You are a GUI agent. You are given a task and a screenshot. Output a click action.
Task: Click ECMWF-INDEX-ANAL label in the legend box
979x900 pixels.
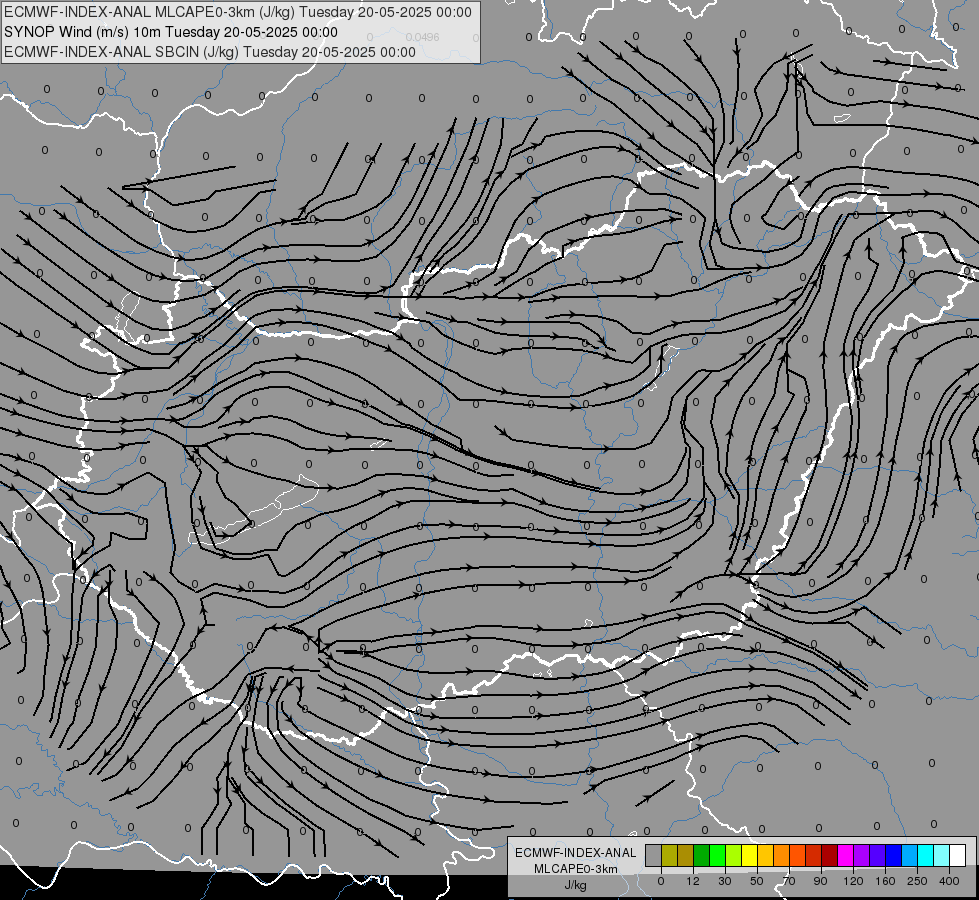click(575, 853)
